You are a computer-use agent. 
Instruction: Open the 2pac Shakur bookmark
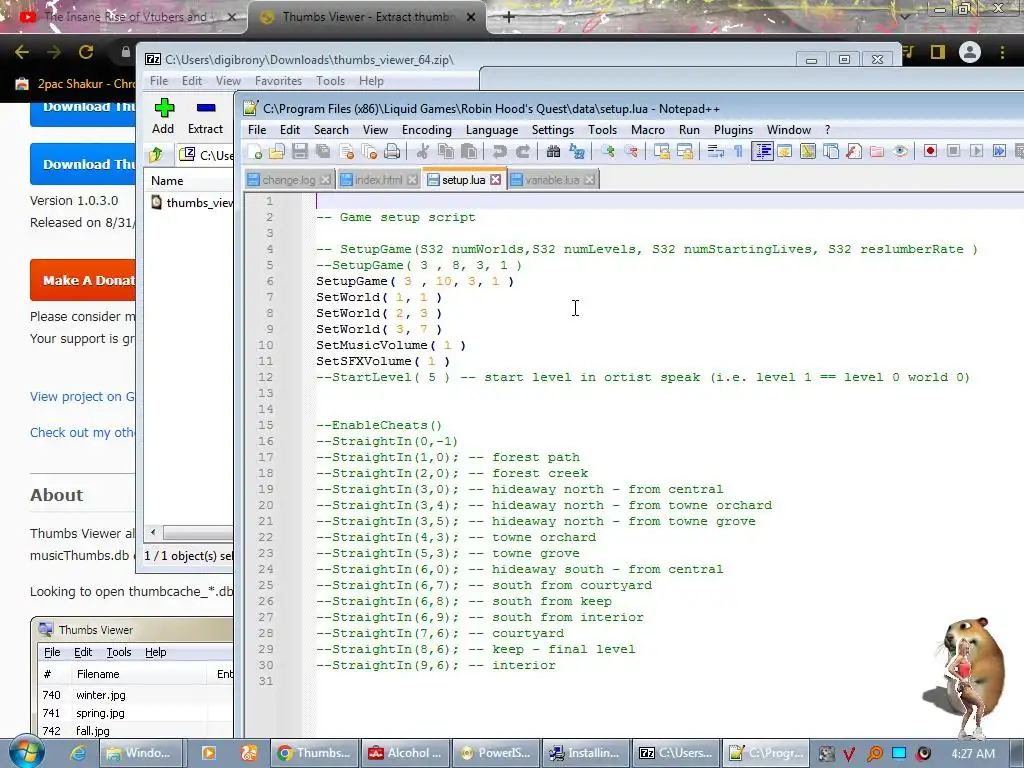tap(74, 84)
